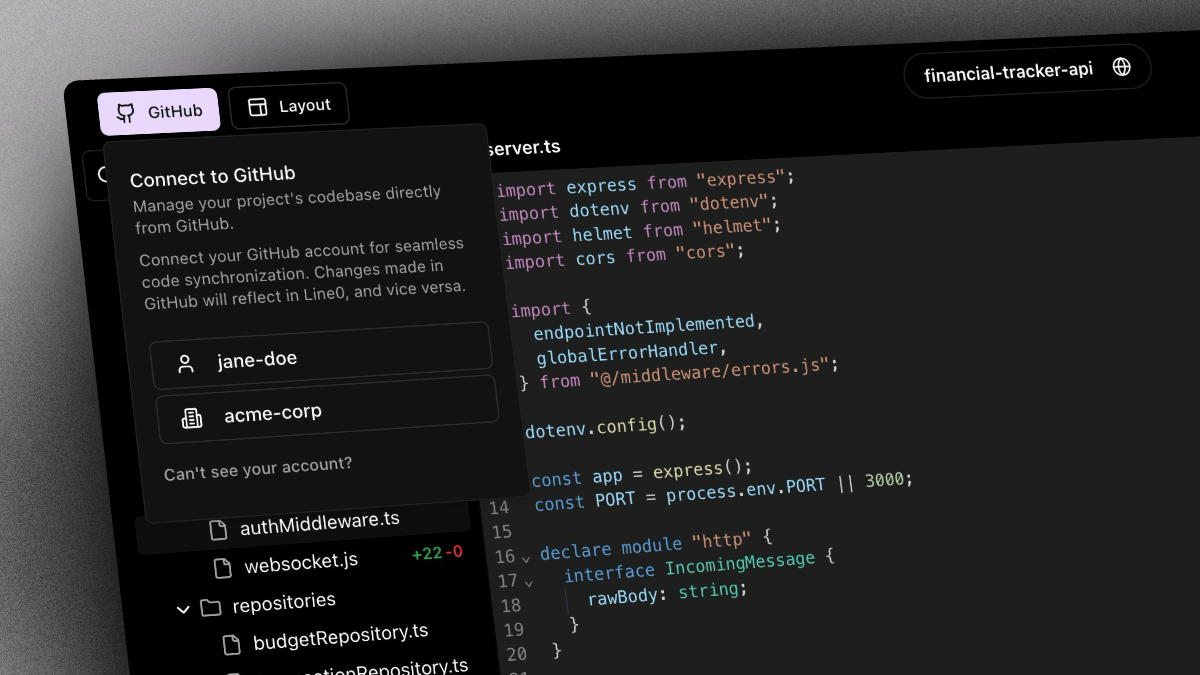Switch to the server.ts tab
The width and height of the screenshot is (1200, 675).
point(523,148)
